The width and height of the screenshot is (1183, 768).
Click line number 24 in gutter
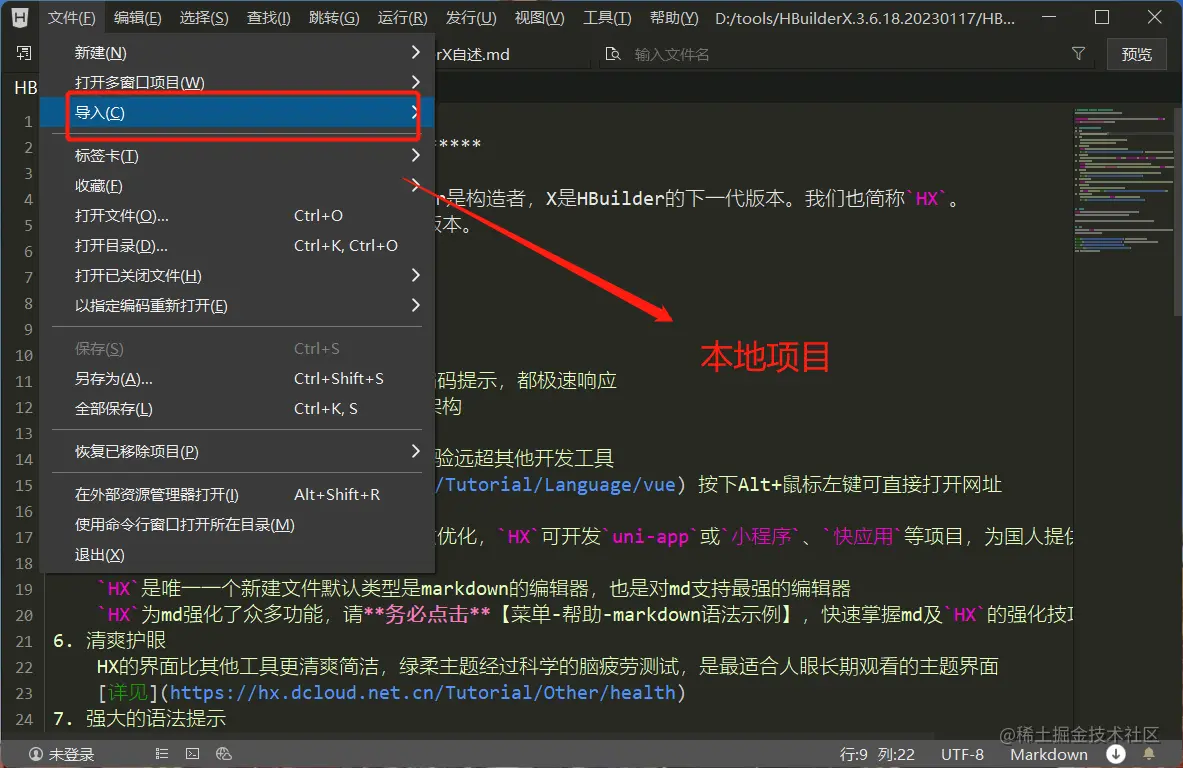24,719
